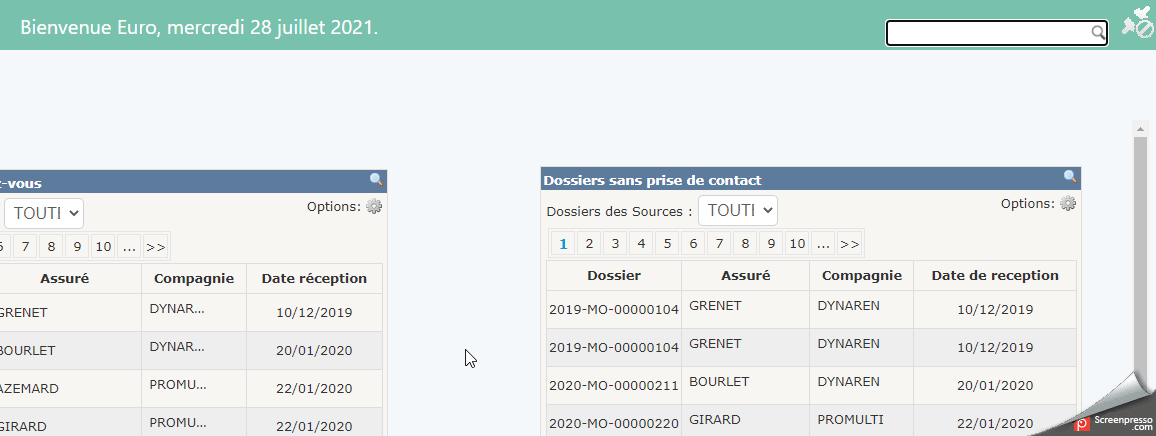Click the Screenpresso logo in the corner
This screenshot has height=436, width=1156.
point(1113,423)
